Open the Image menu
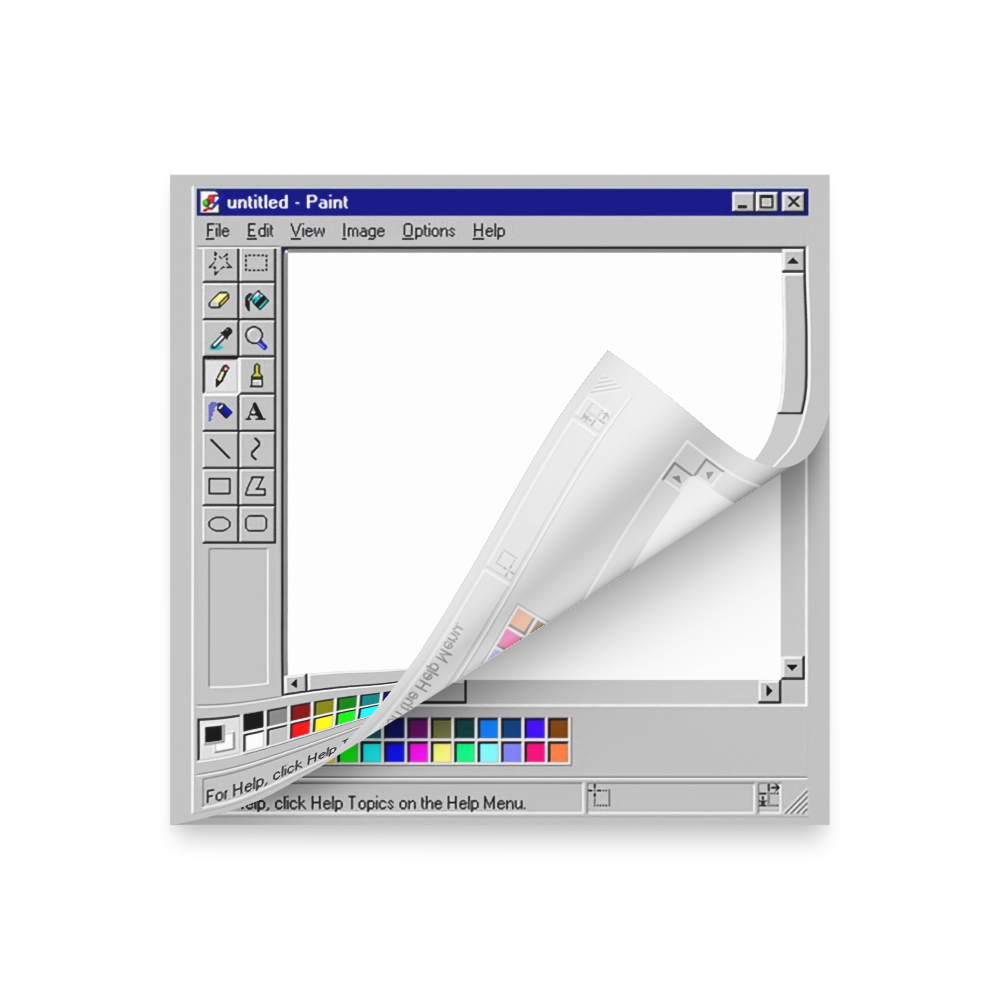 (363, 231)
